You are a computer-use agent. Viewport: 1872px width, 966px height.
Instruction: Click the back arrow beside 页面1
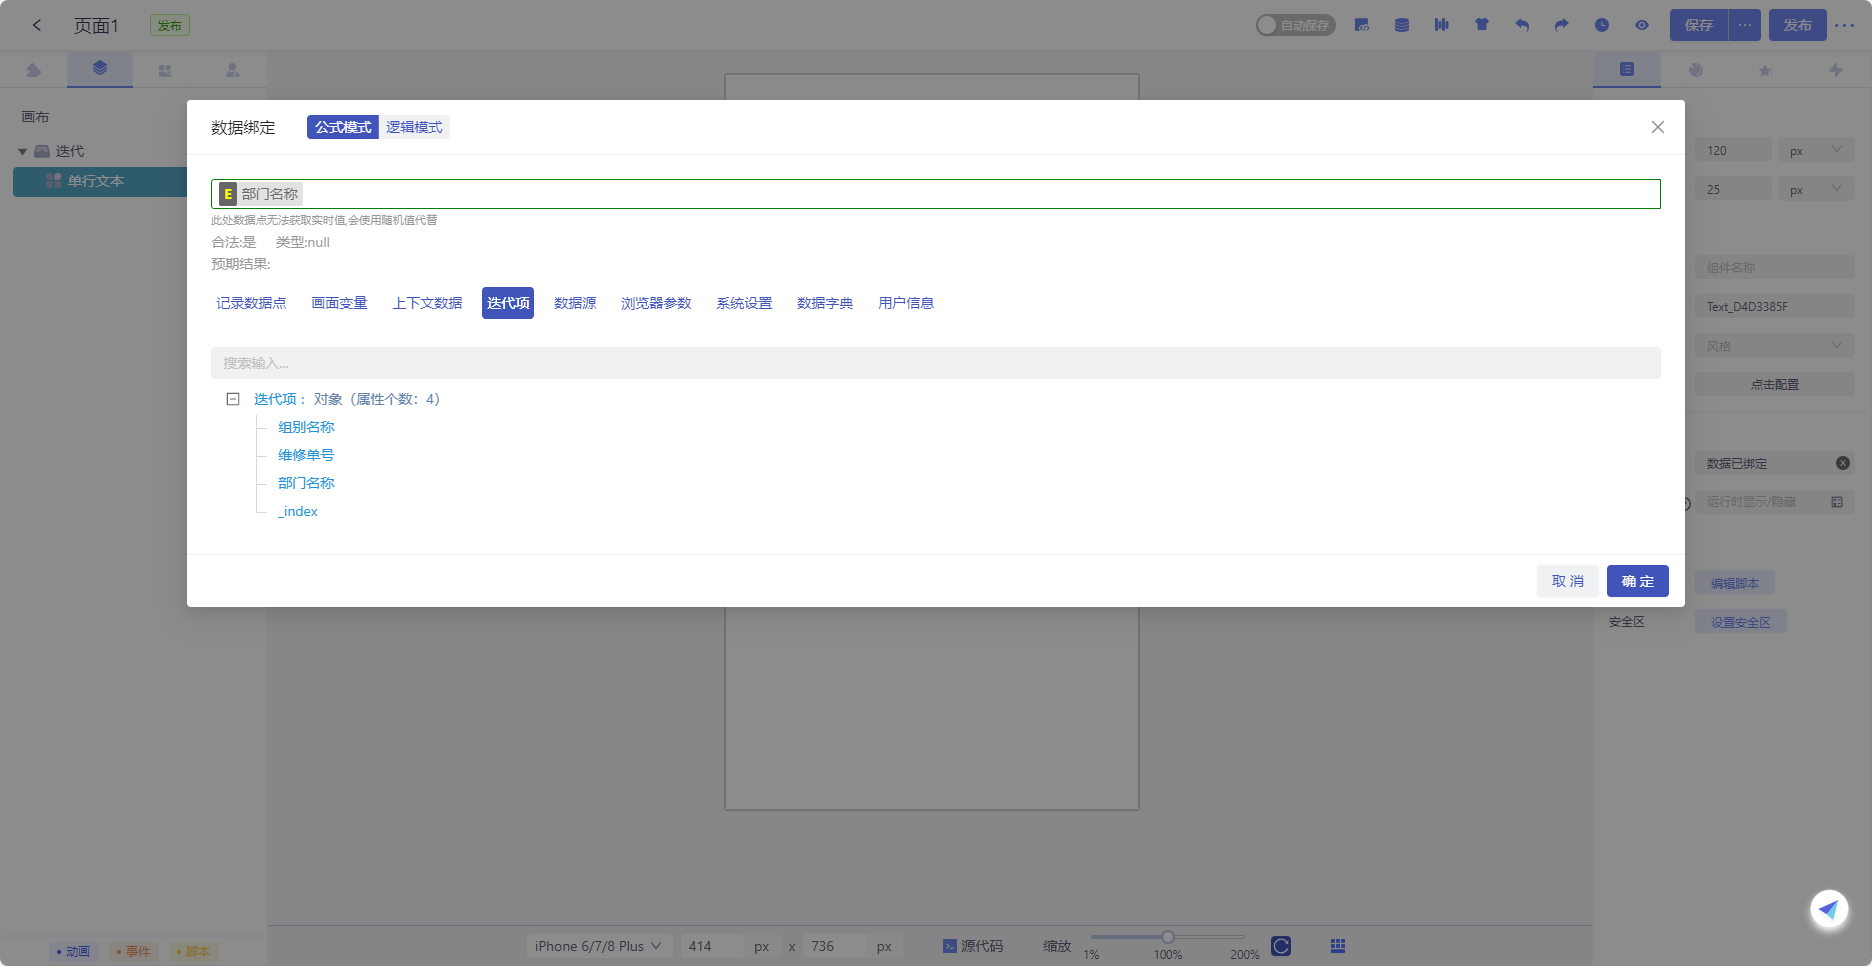point(37,25)
